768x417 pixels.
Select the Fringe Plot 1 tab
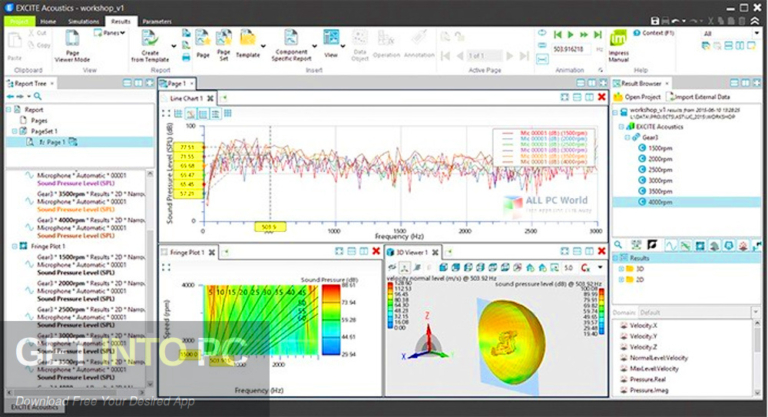point(187,252)
